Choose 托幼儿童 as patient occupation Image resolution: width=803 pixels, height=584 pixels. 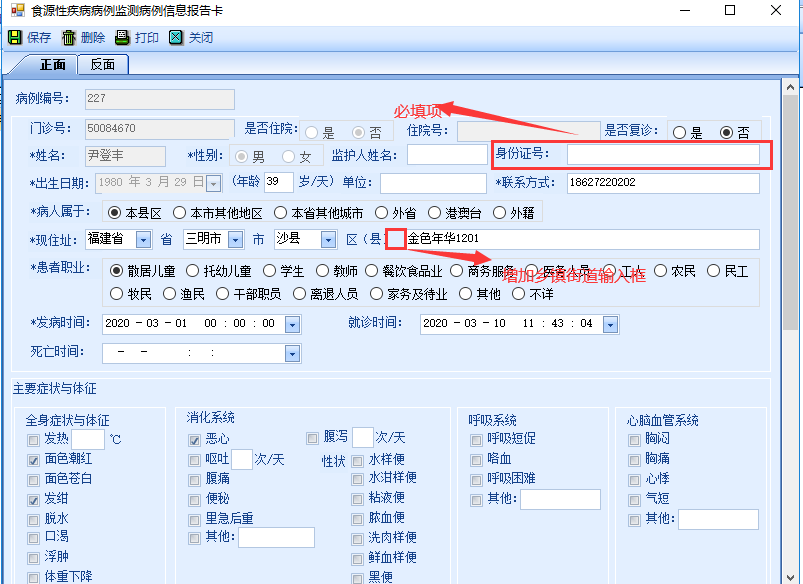(x=193, y=270)
